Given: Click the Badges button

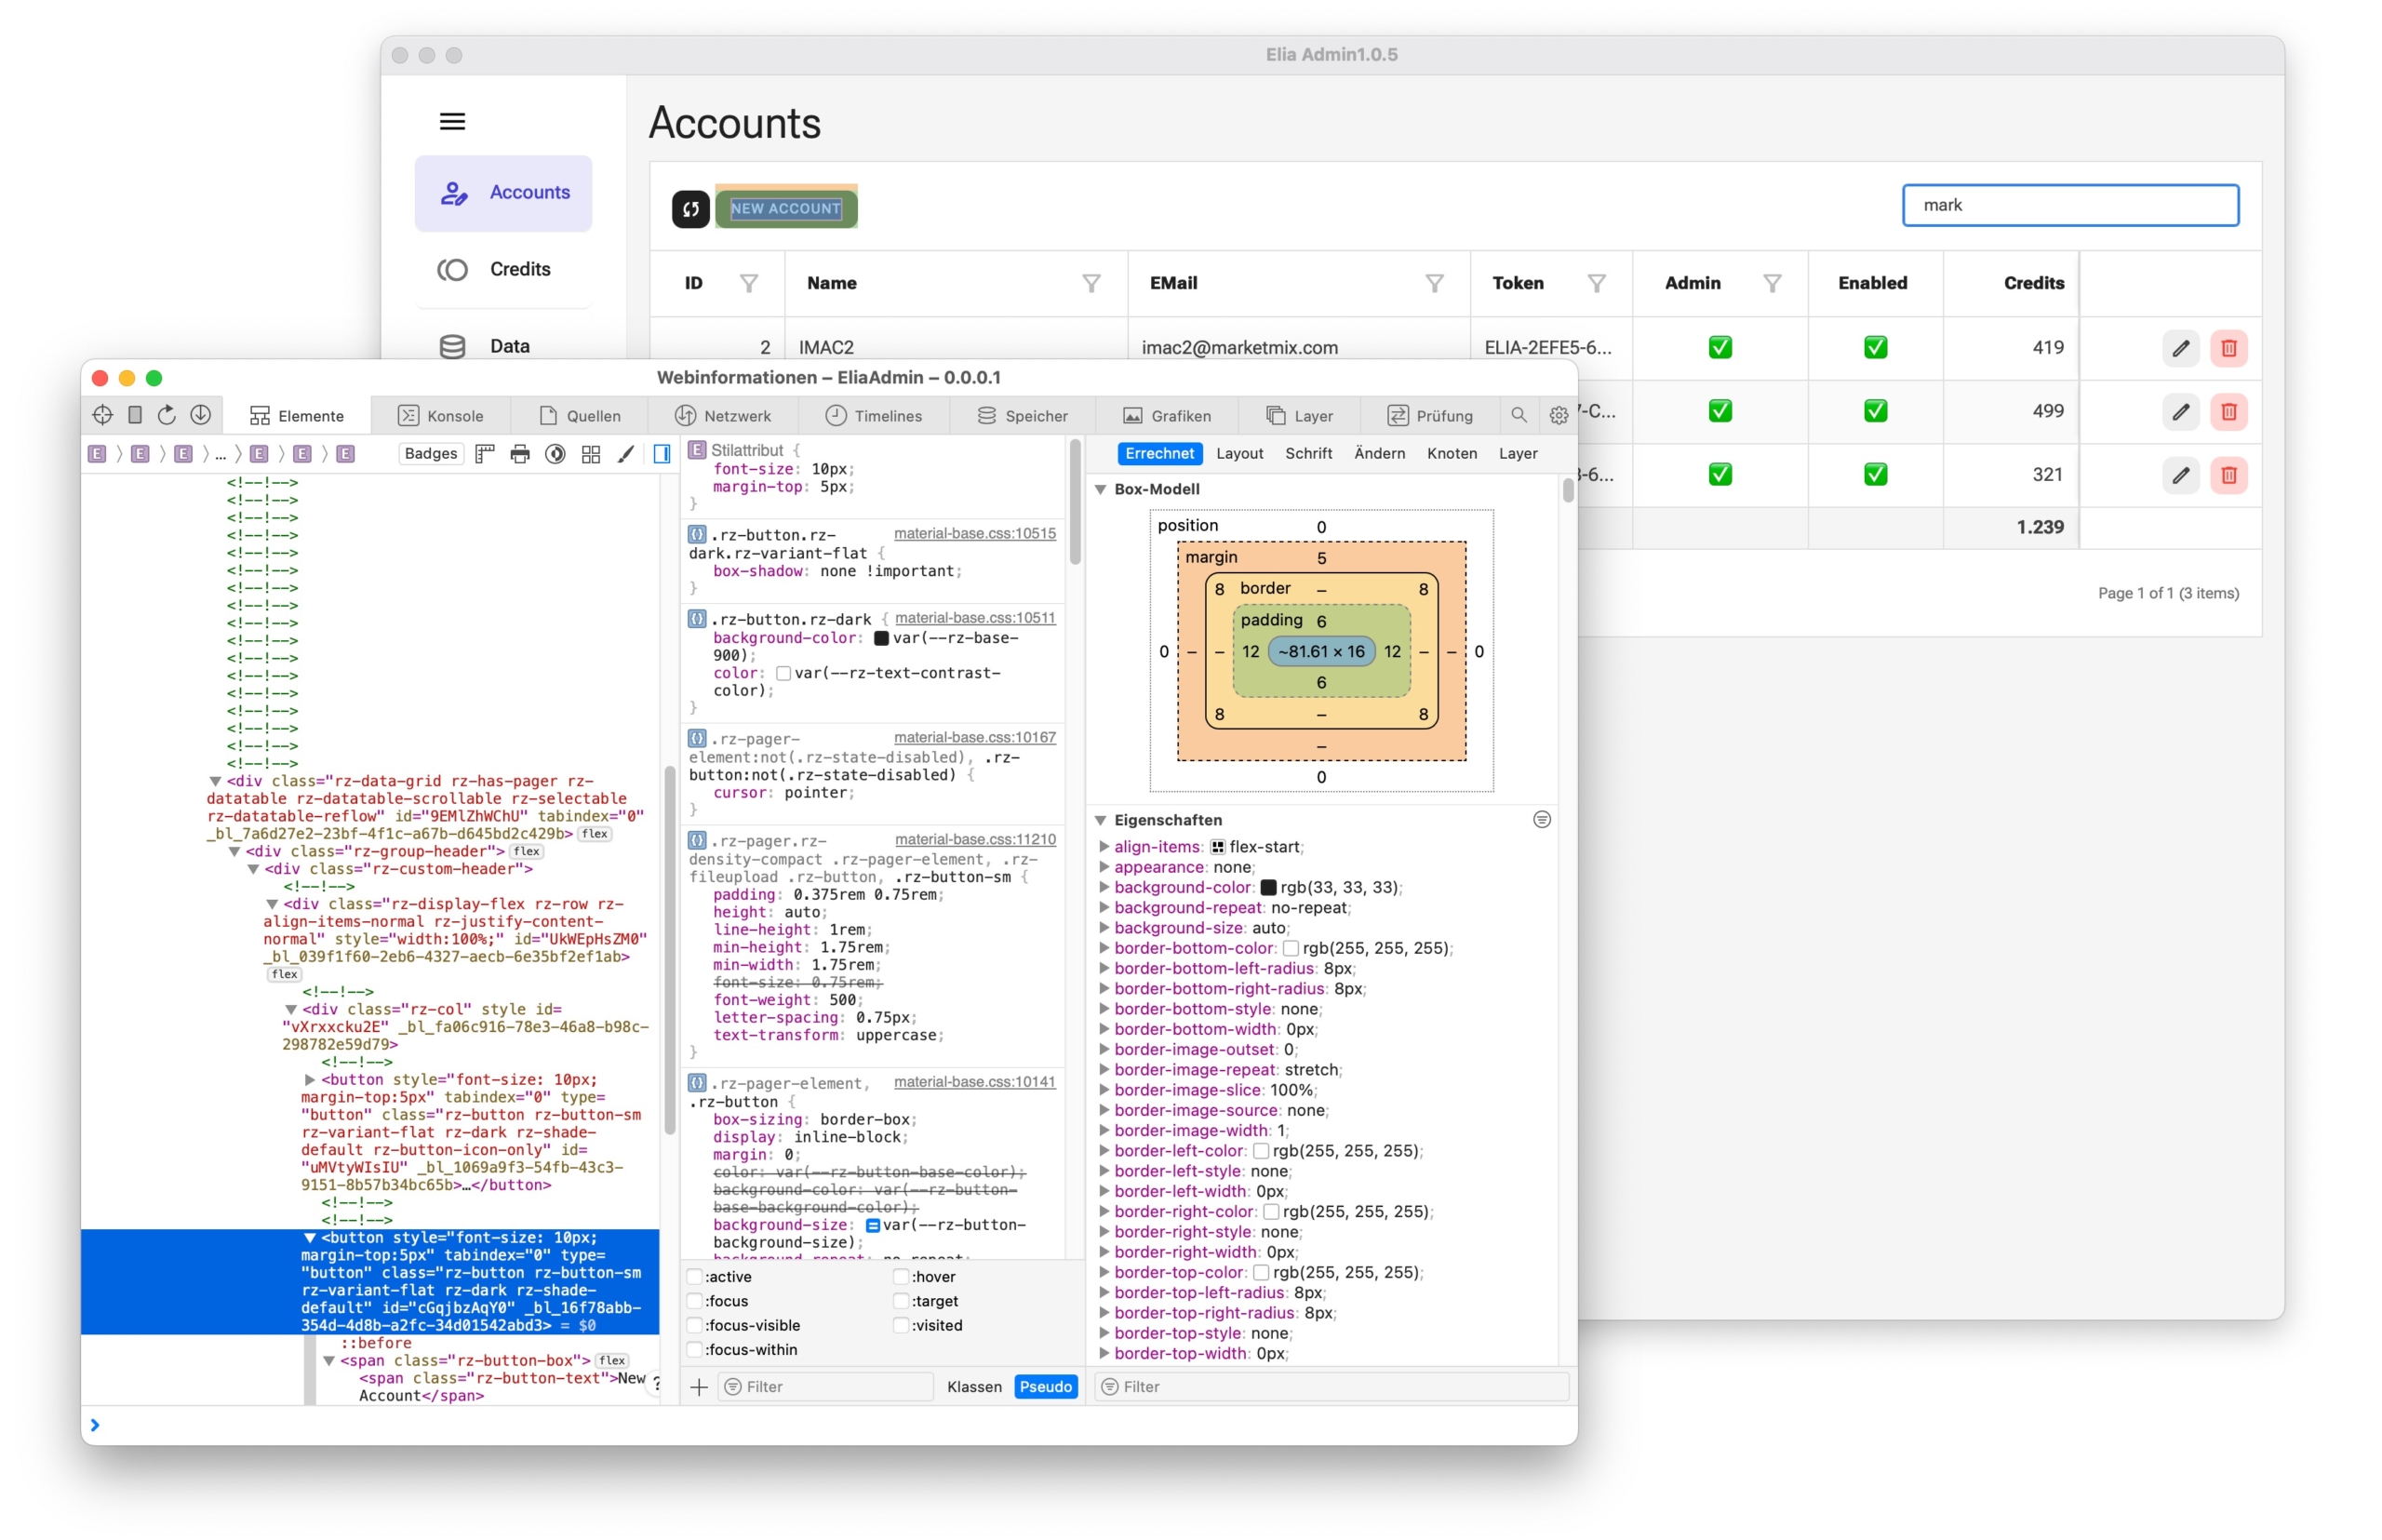Looking at the screenshot, I should (431, 453).
